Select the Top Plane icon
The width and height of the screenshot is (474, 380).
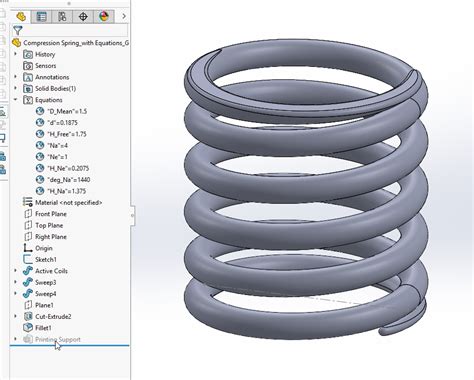click(28, 225)
